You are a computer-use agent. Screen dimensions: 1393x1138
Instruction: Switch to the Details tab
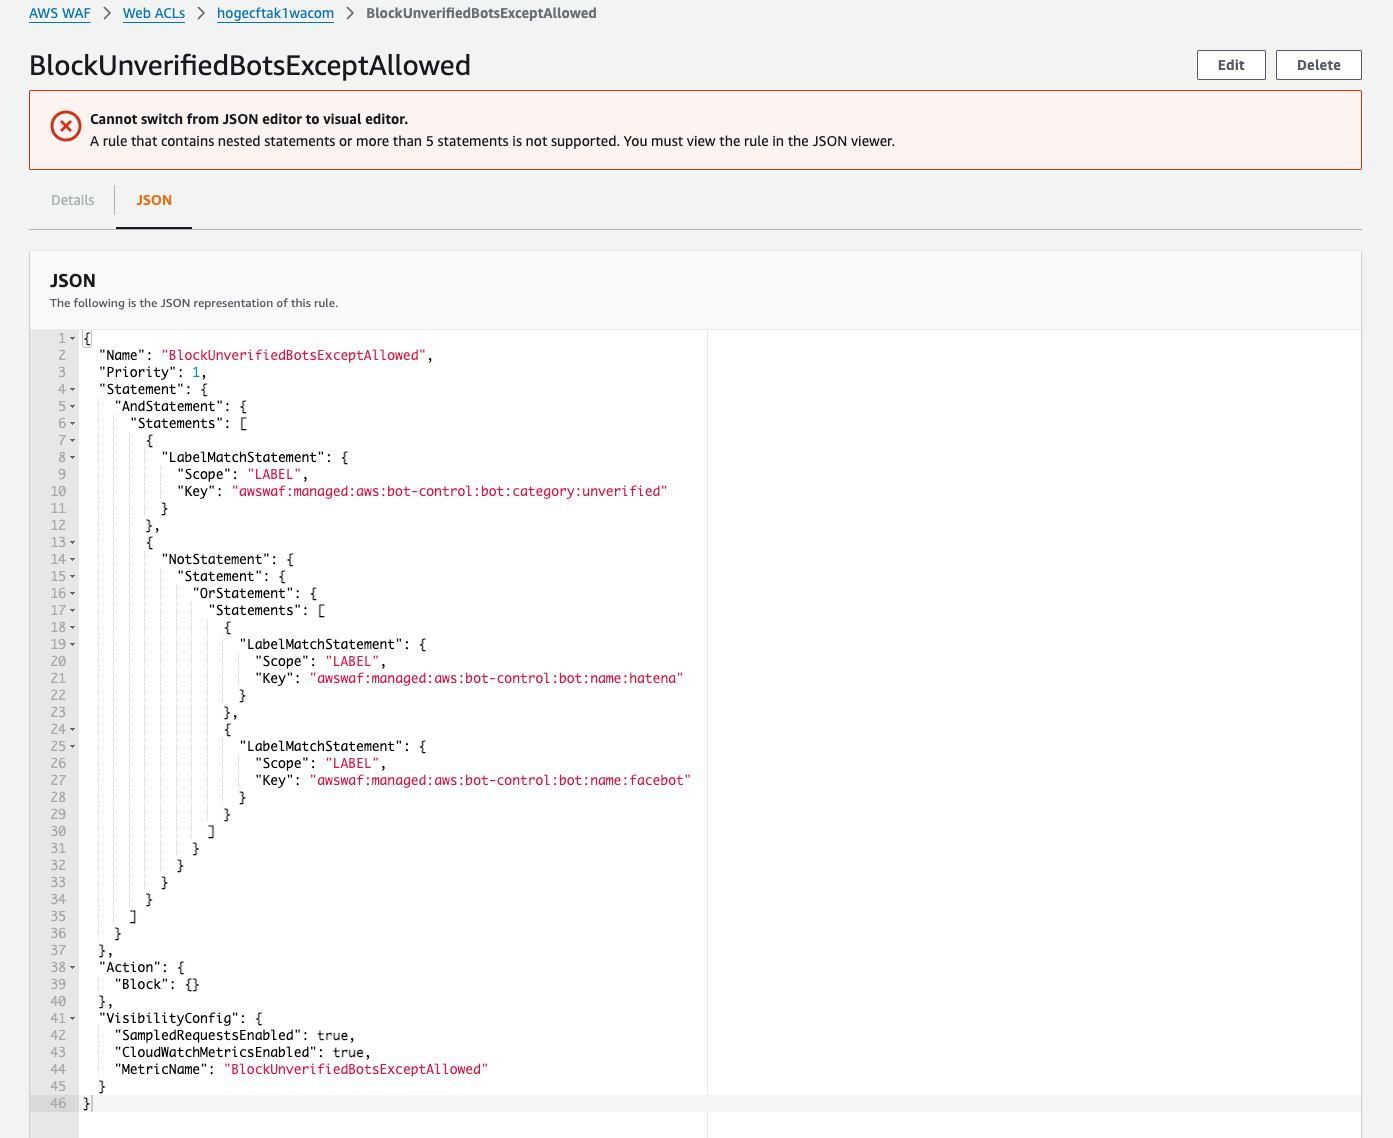coord(73,200)
